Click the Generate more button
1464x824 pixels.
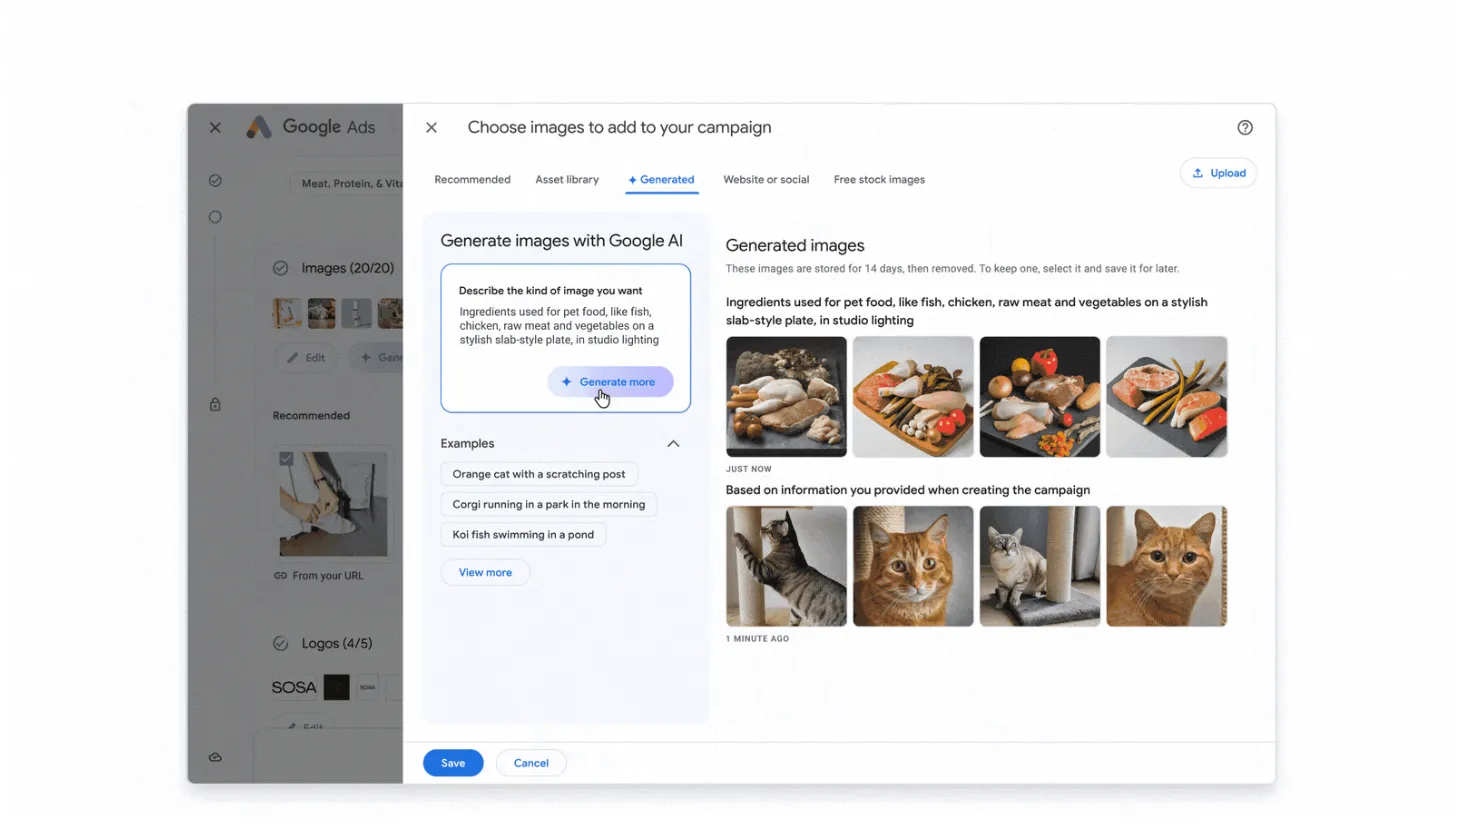(x=610, y=382)
